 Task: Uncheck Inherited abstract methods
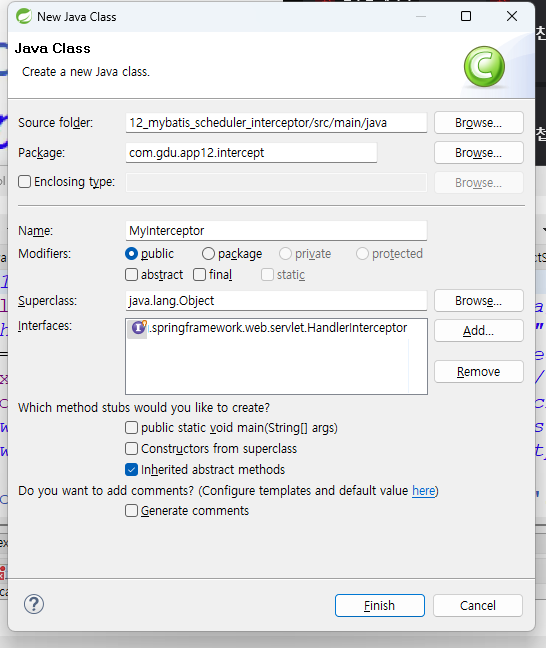pos(131,470)
